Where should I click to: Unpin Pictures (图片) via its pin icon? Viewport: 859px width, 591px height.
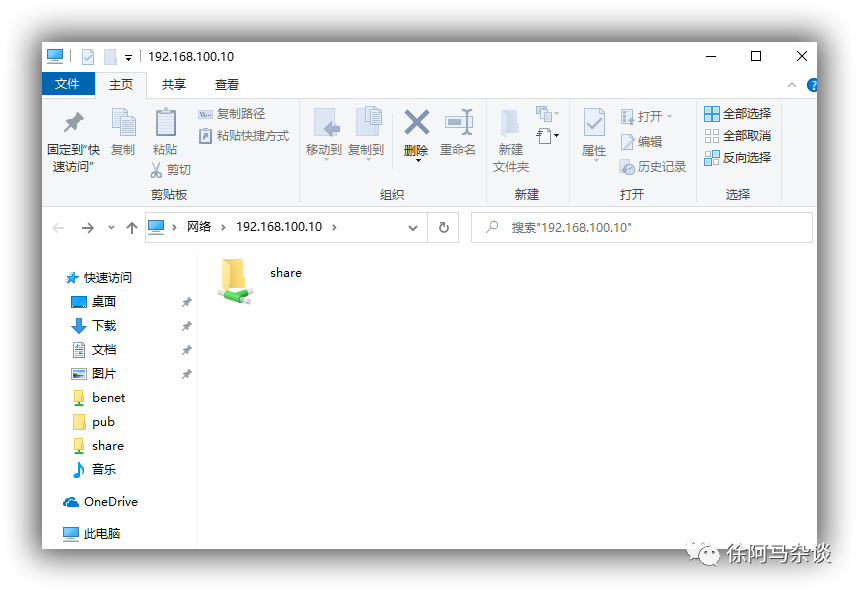click(x=187, y=374)
